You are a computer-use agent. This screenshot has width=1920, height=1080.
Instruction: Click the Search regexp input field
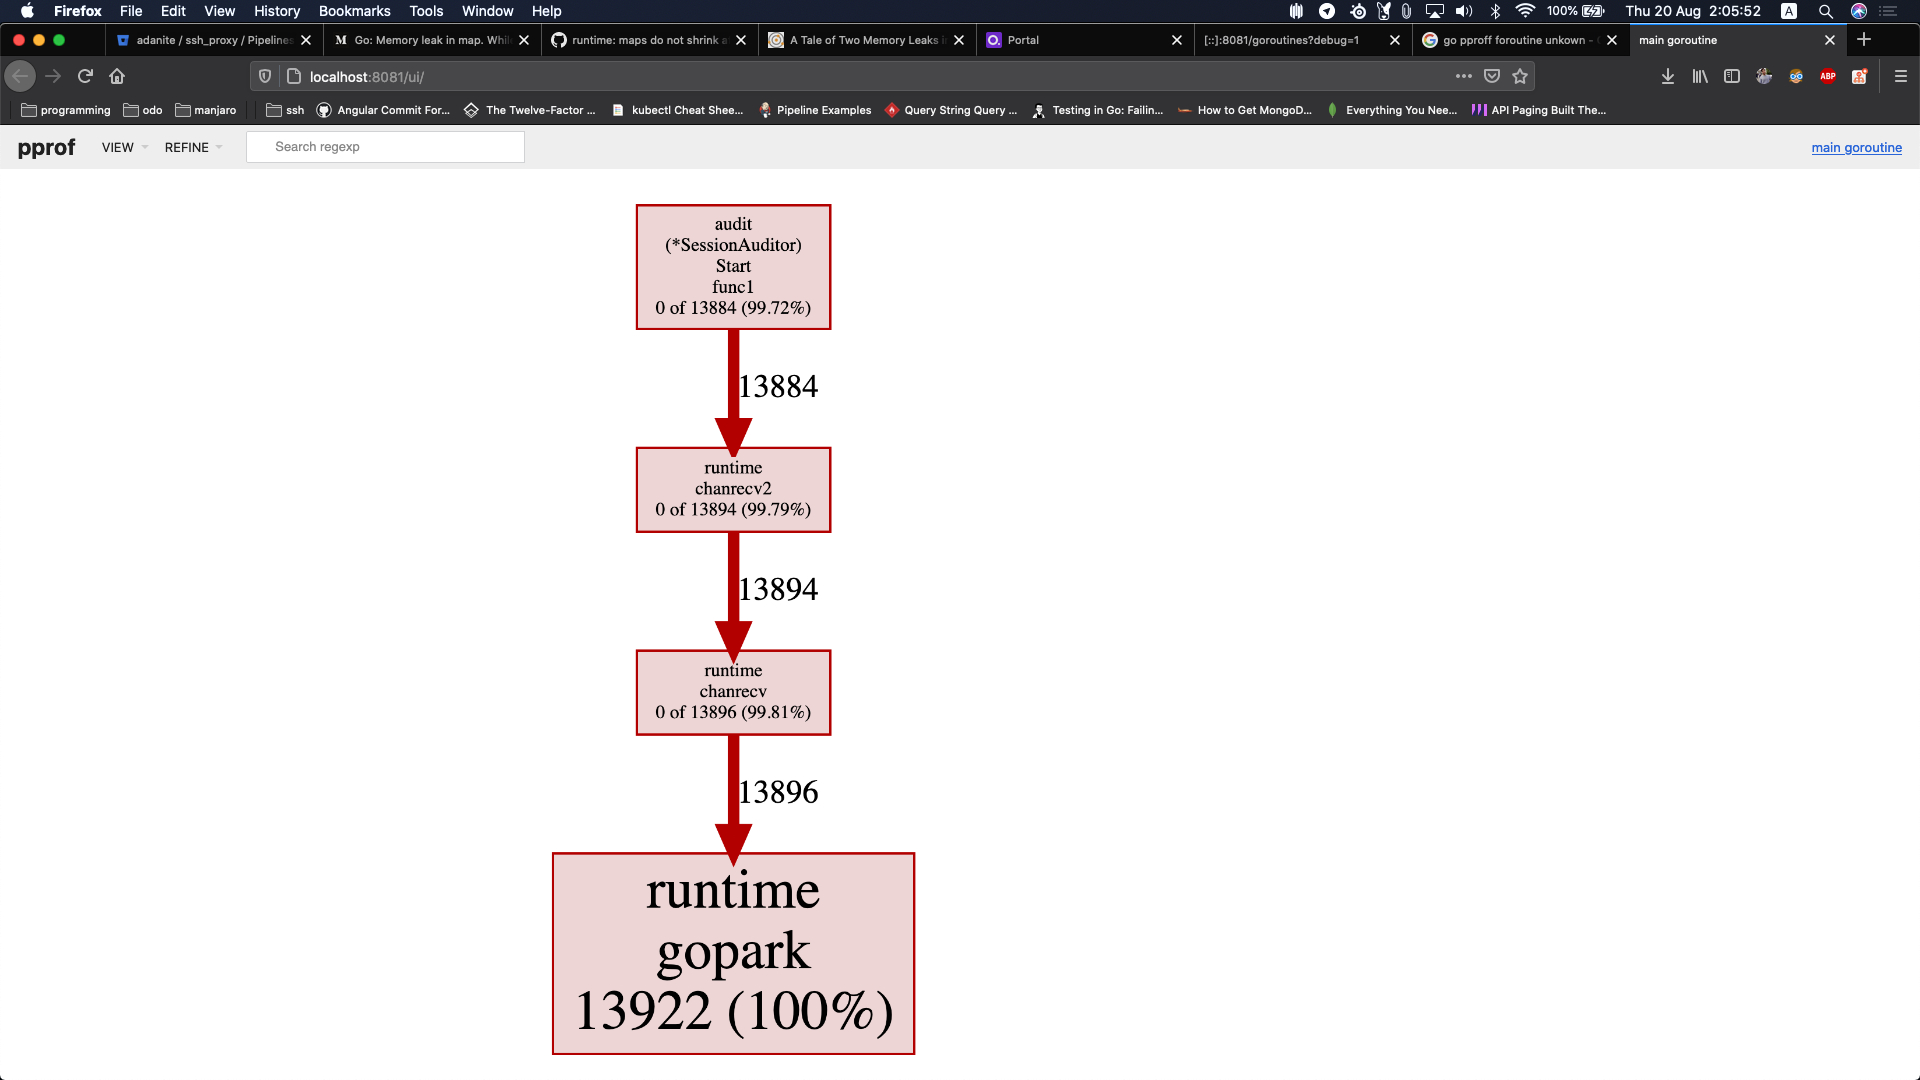coord(385,147)
